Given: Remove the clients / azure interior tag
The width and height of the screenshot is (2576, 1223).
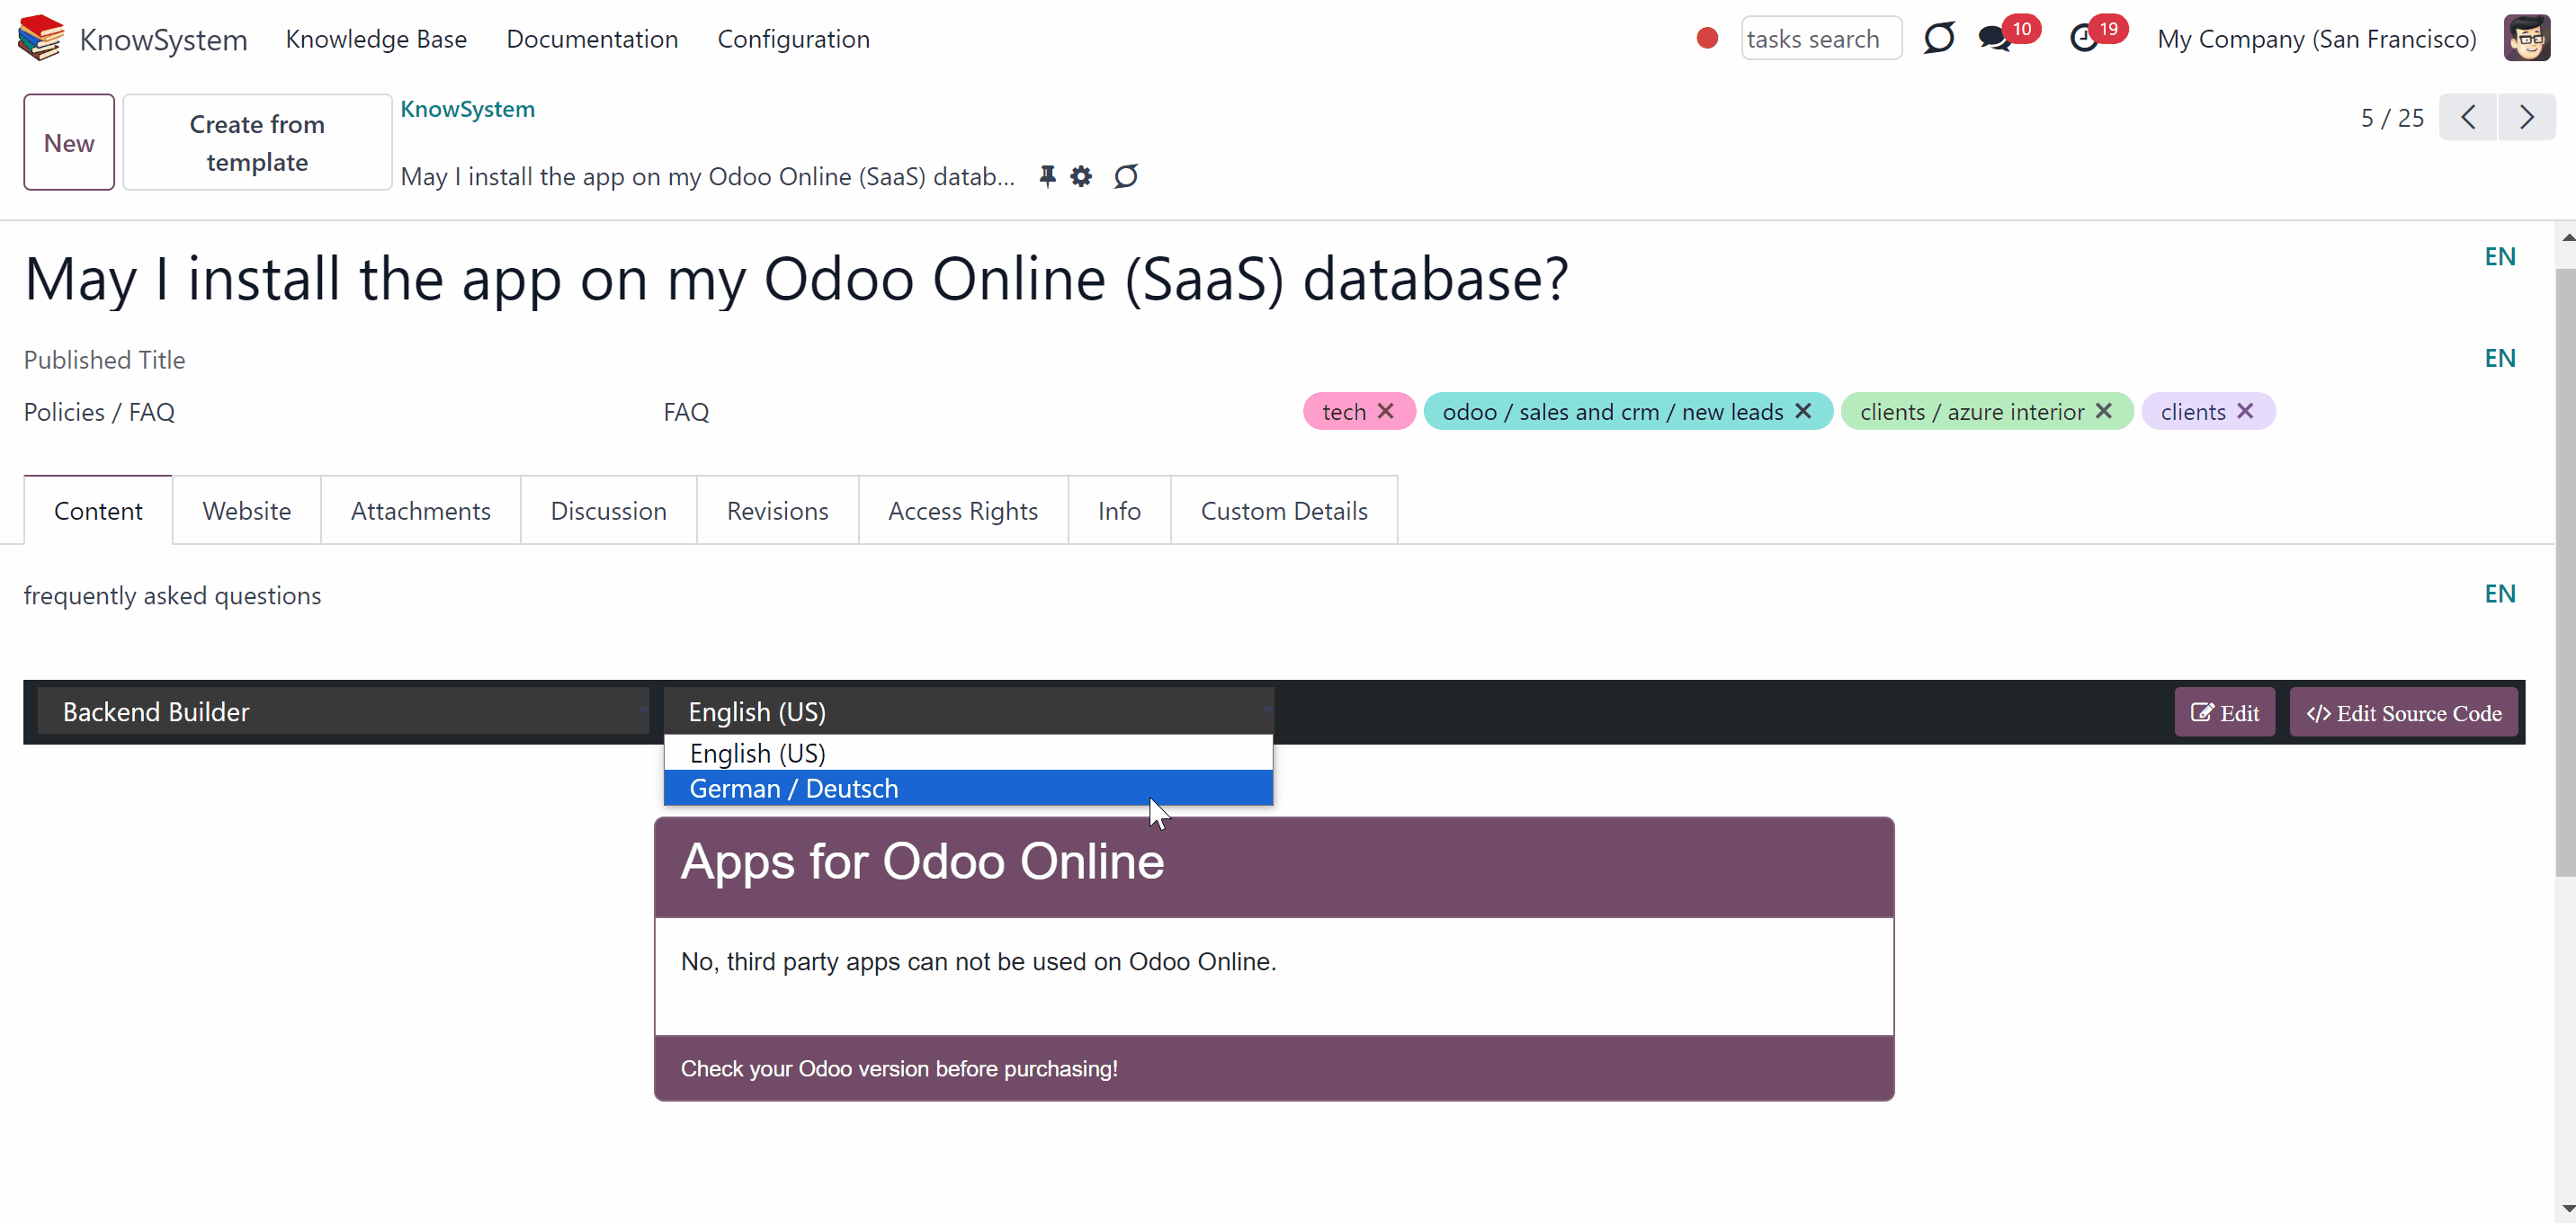Looking at the screenshot, I should pyautogui.click(x=2104, y=411).
